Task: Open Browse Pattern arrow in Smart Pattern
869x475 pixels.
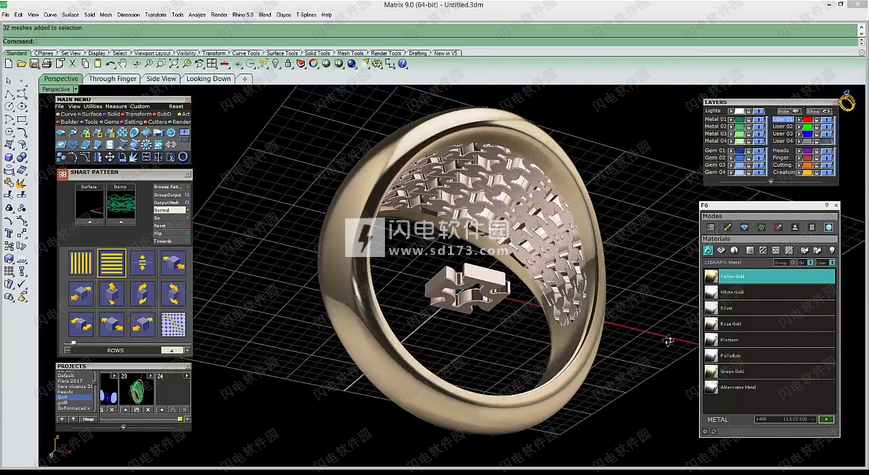Action: point(187,187)
